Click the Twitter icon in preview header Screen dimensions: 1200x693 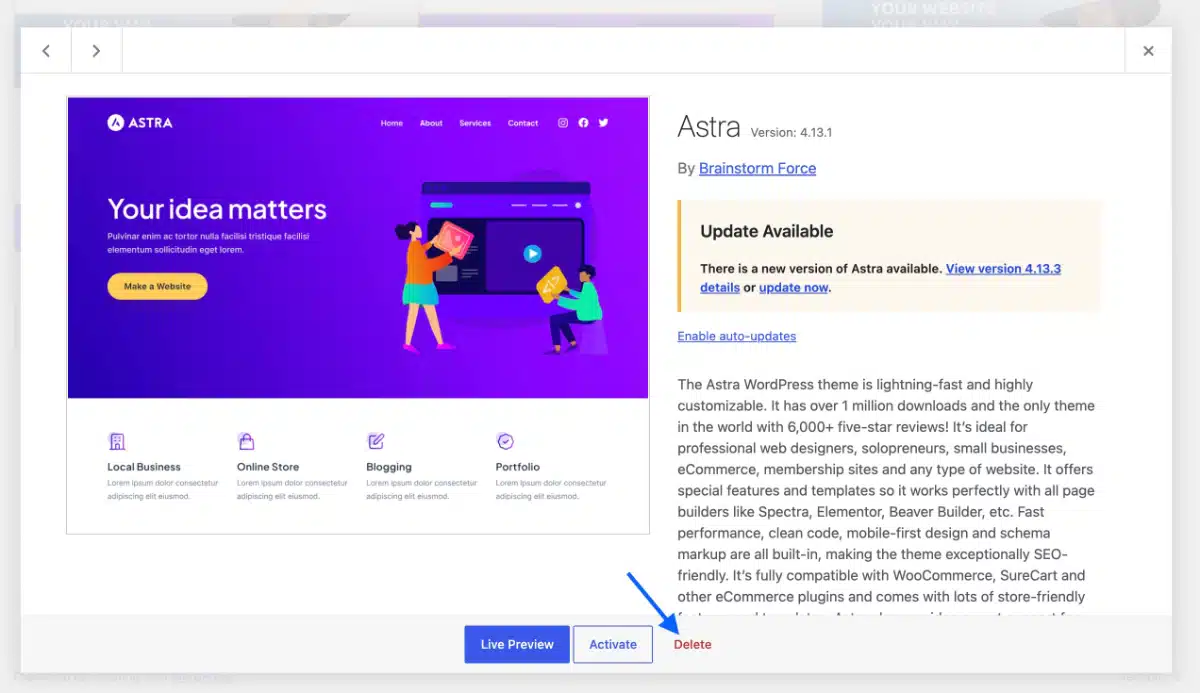(x=603, y=123)
